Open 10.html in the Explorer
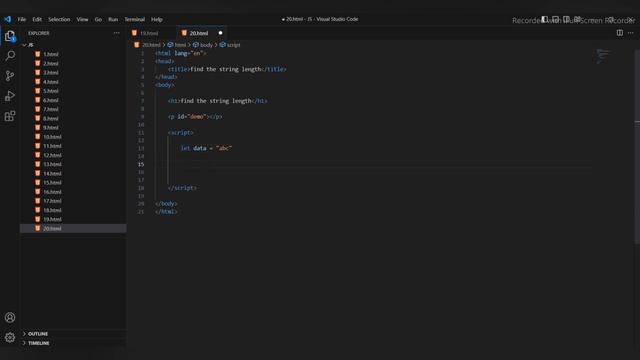Viewport: 640px width, 360px height. click(x=73, y=137)
